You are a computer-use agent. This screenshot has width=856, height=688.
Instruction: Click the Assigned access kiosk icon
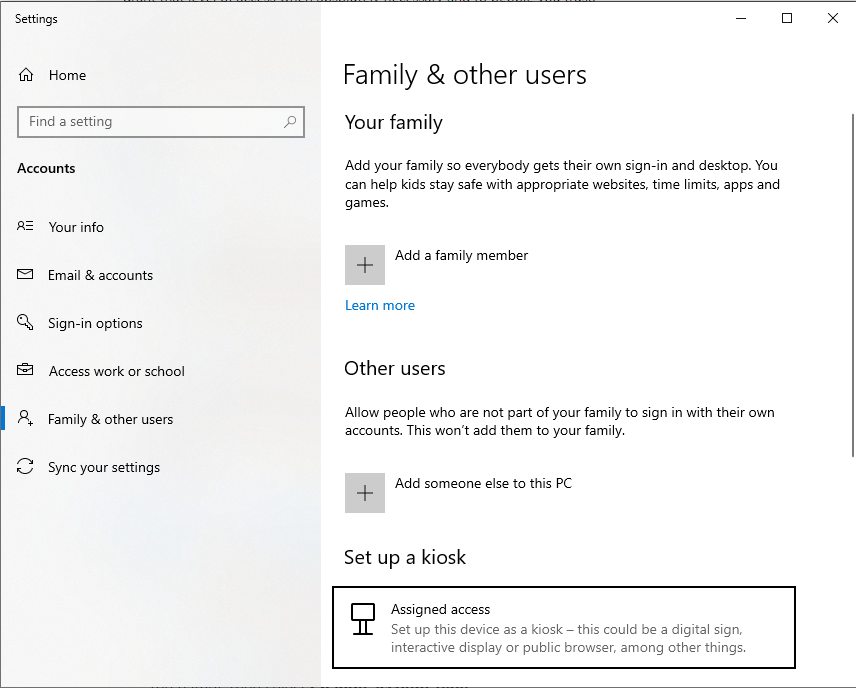tap(362, 619)
